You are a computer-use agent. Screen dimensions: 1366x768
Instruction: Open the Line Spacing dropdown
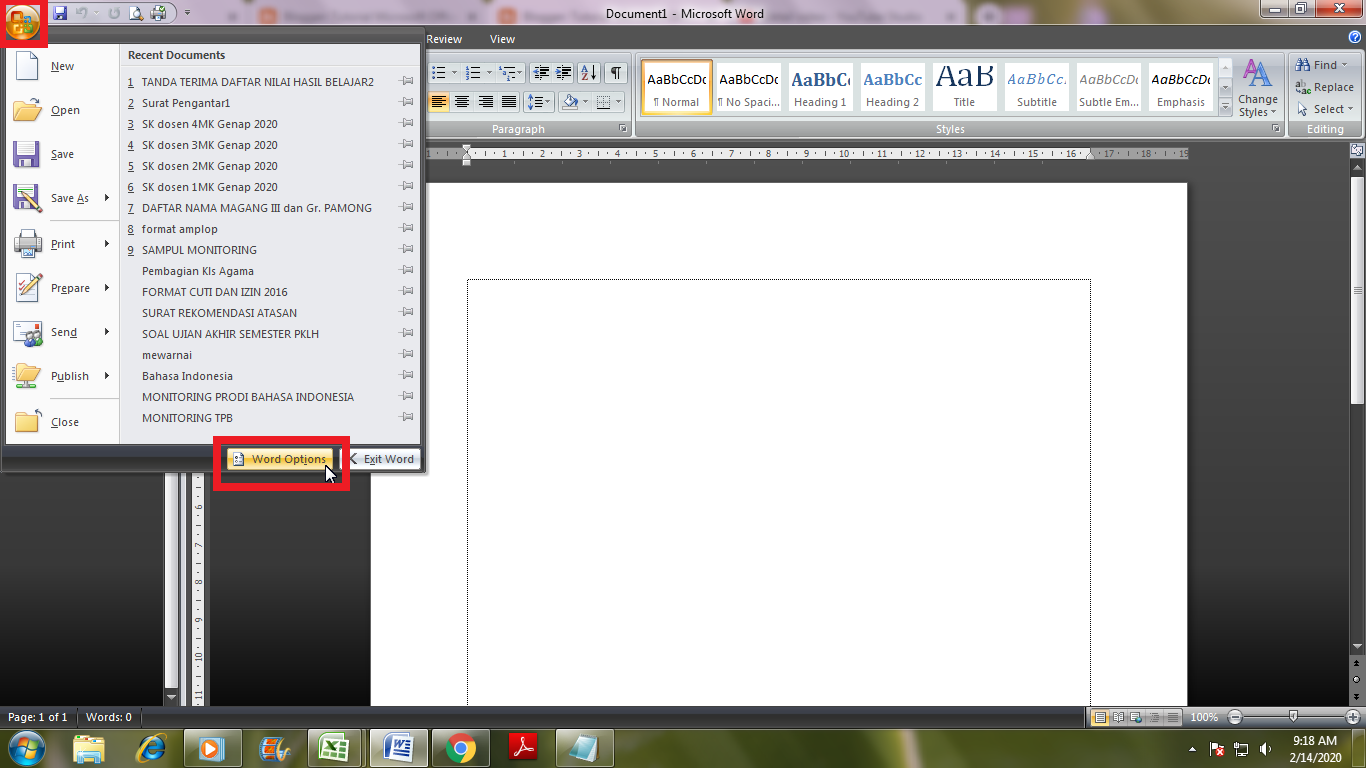pyautogui.click(x=540, y=102)
